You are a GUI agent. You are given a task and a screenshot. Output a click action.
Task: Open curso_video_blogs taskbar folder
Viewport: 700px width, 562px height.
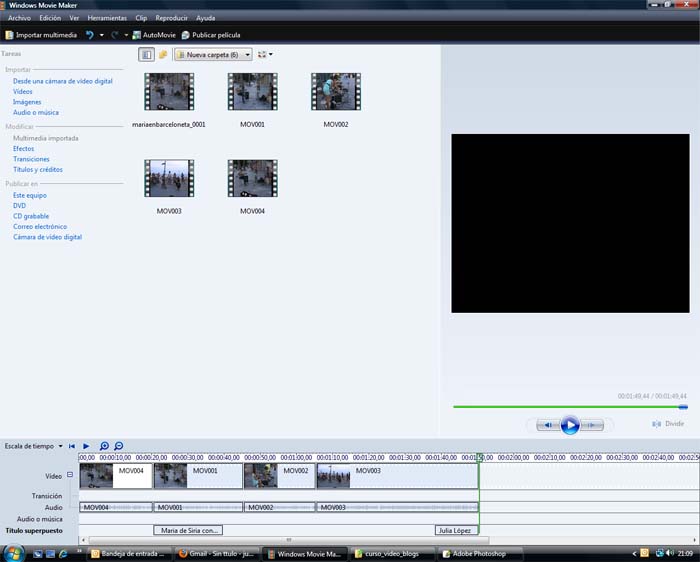pos(392,554)
